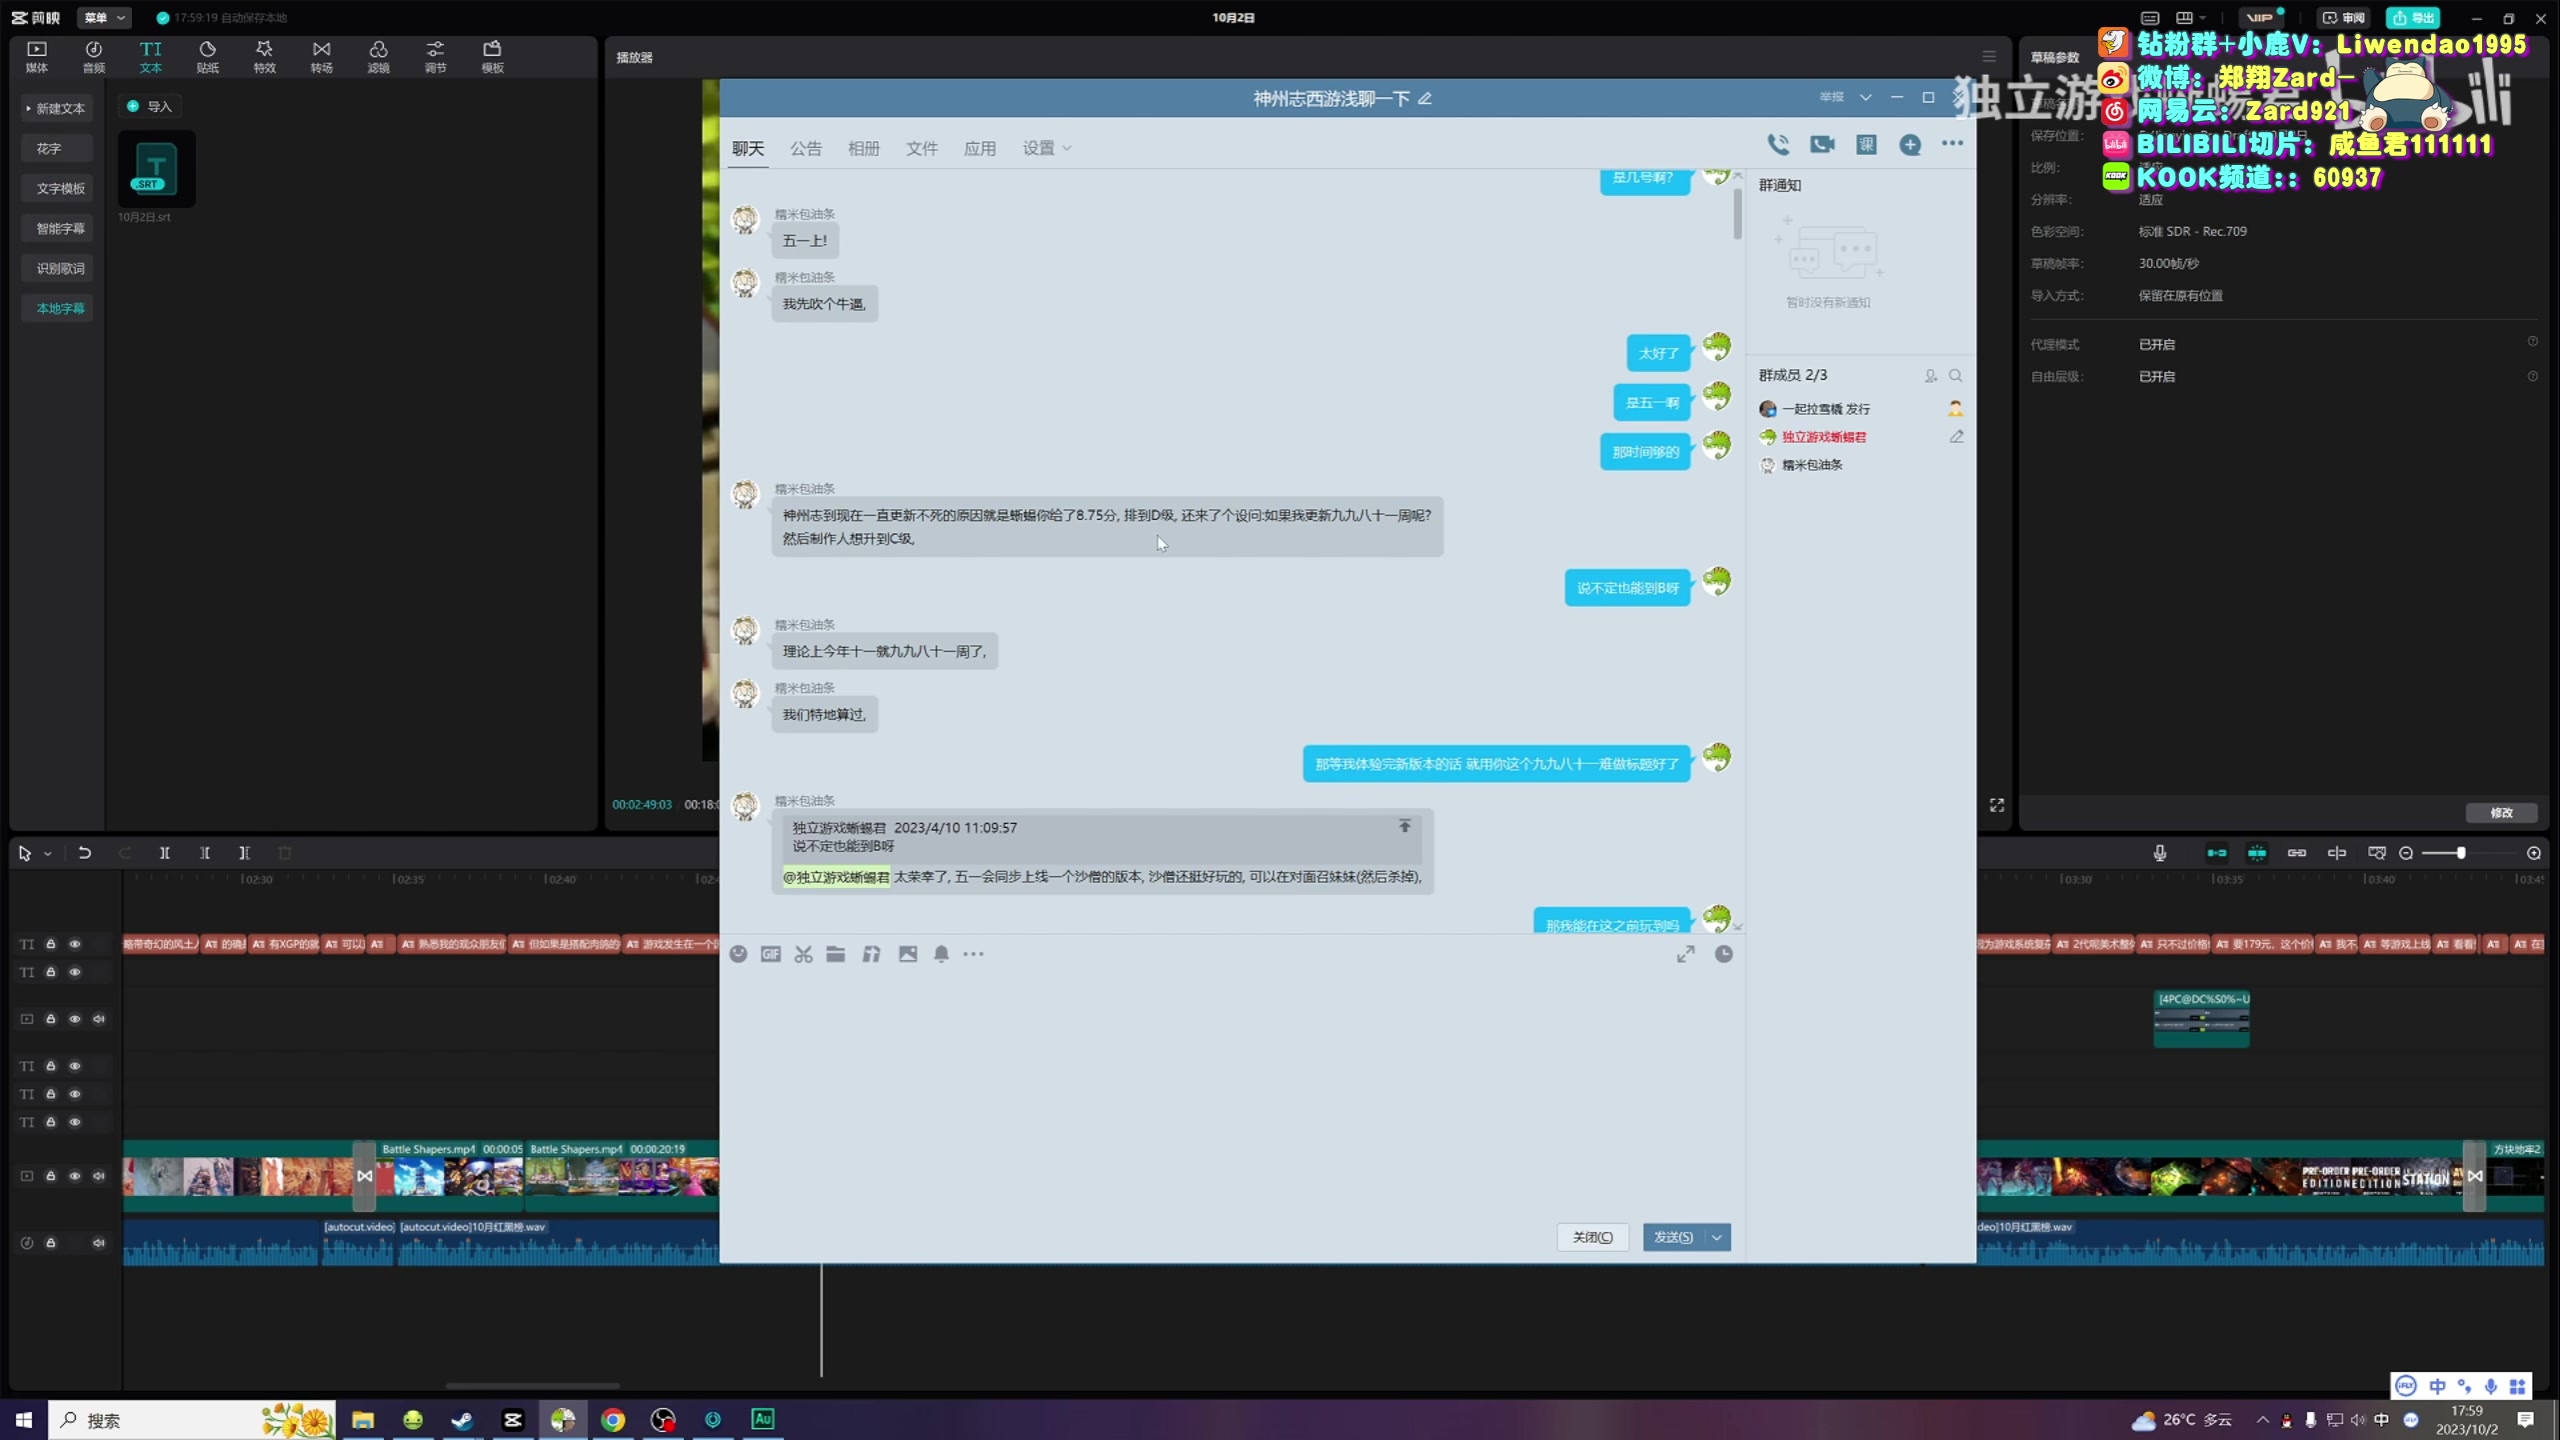Click the undo arrow in timeline toolbar
Image resolution: width=2560 pixels, height=1440 pixels.
[84, 853]
